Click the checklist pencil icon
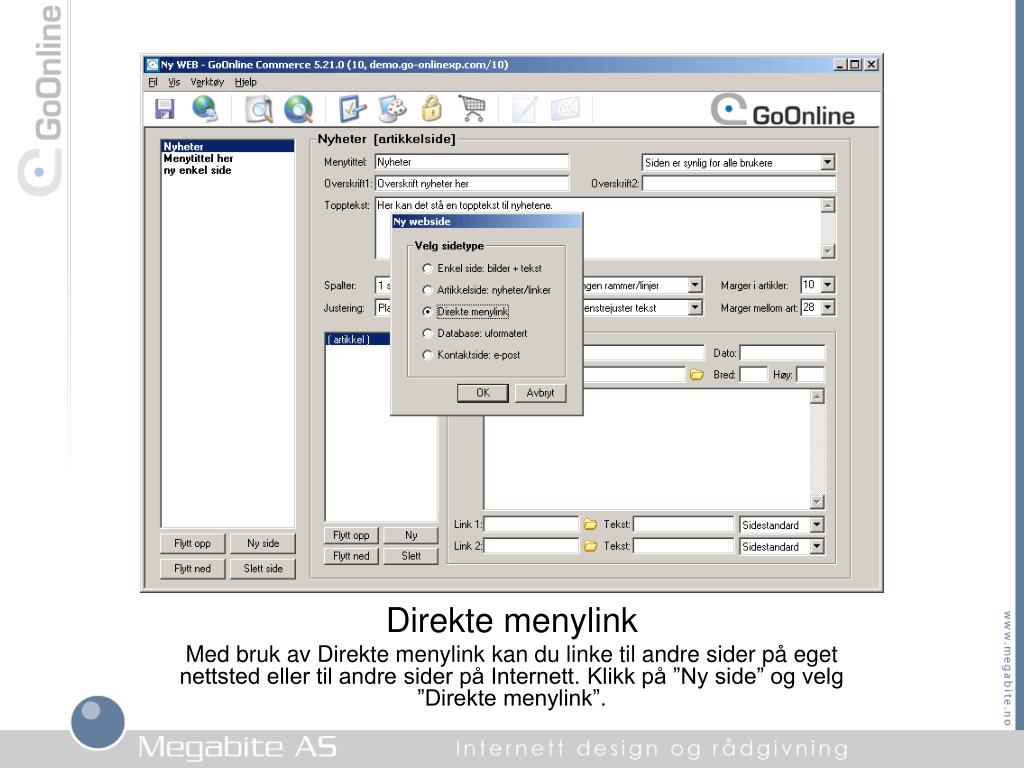 coord(353,109)
